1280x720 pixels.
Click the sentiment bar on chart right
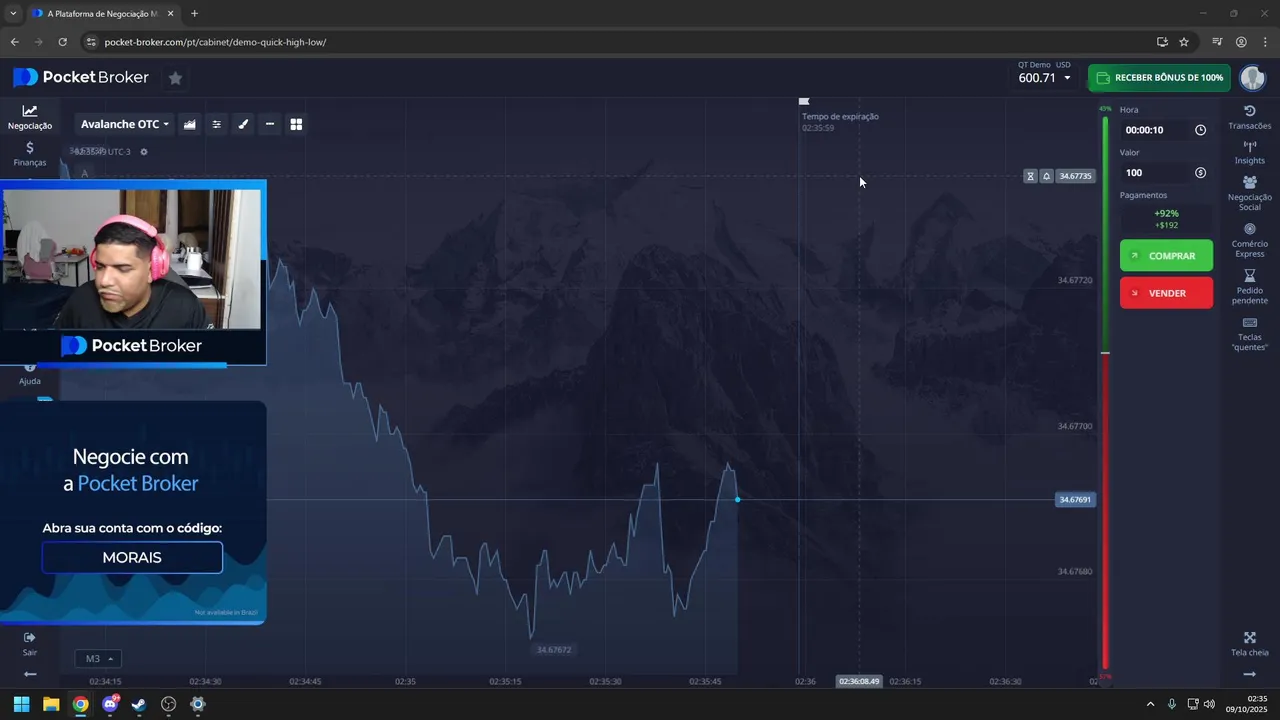pos(1105,390)
